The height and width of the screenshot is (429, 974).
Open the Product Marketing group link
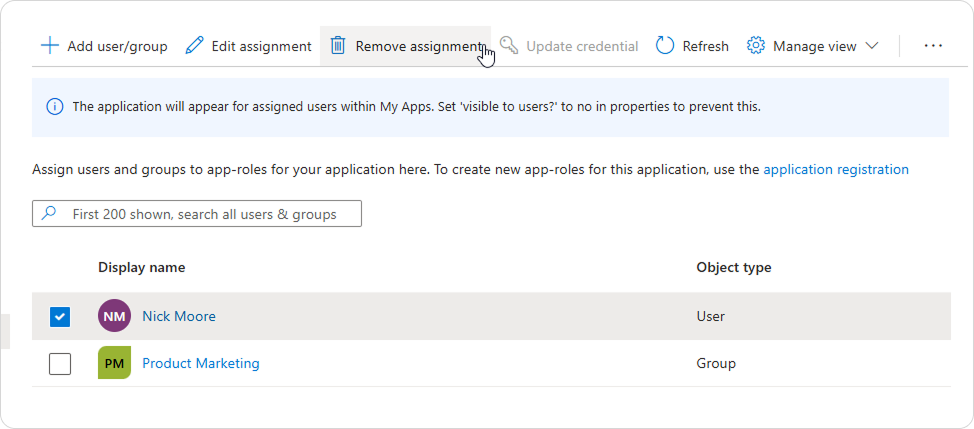point(201,363)
